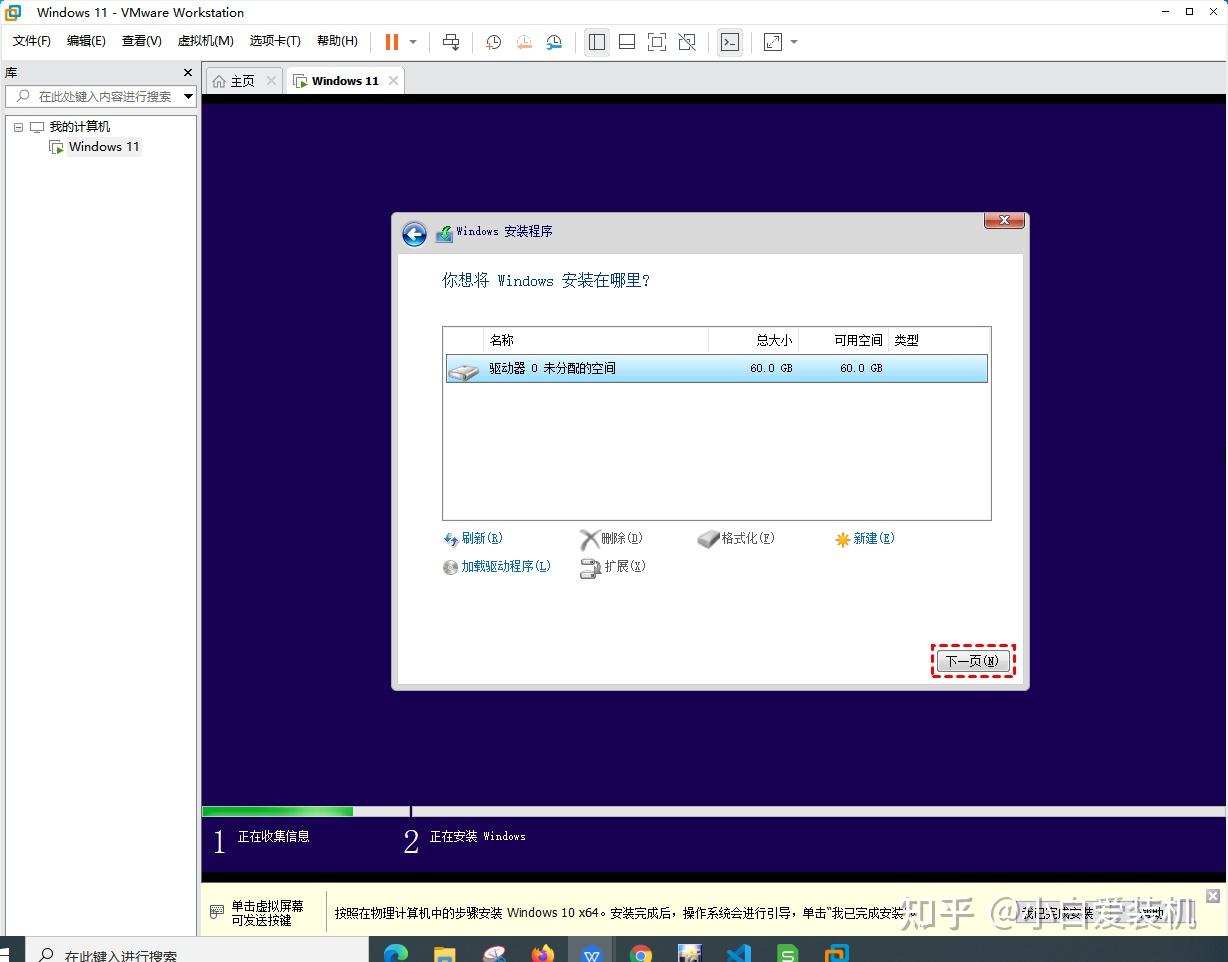Screen dimensions: 1228x962
Task: Show the thumbnail bar
Action: point(627,42)
